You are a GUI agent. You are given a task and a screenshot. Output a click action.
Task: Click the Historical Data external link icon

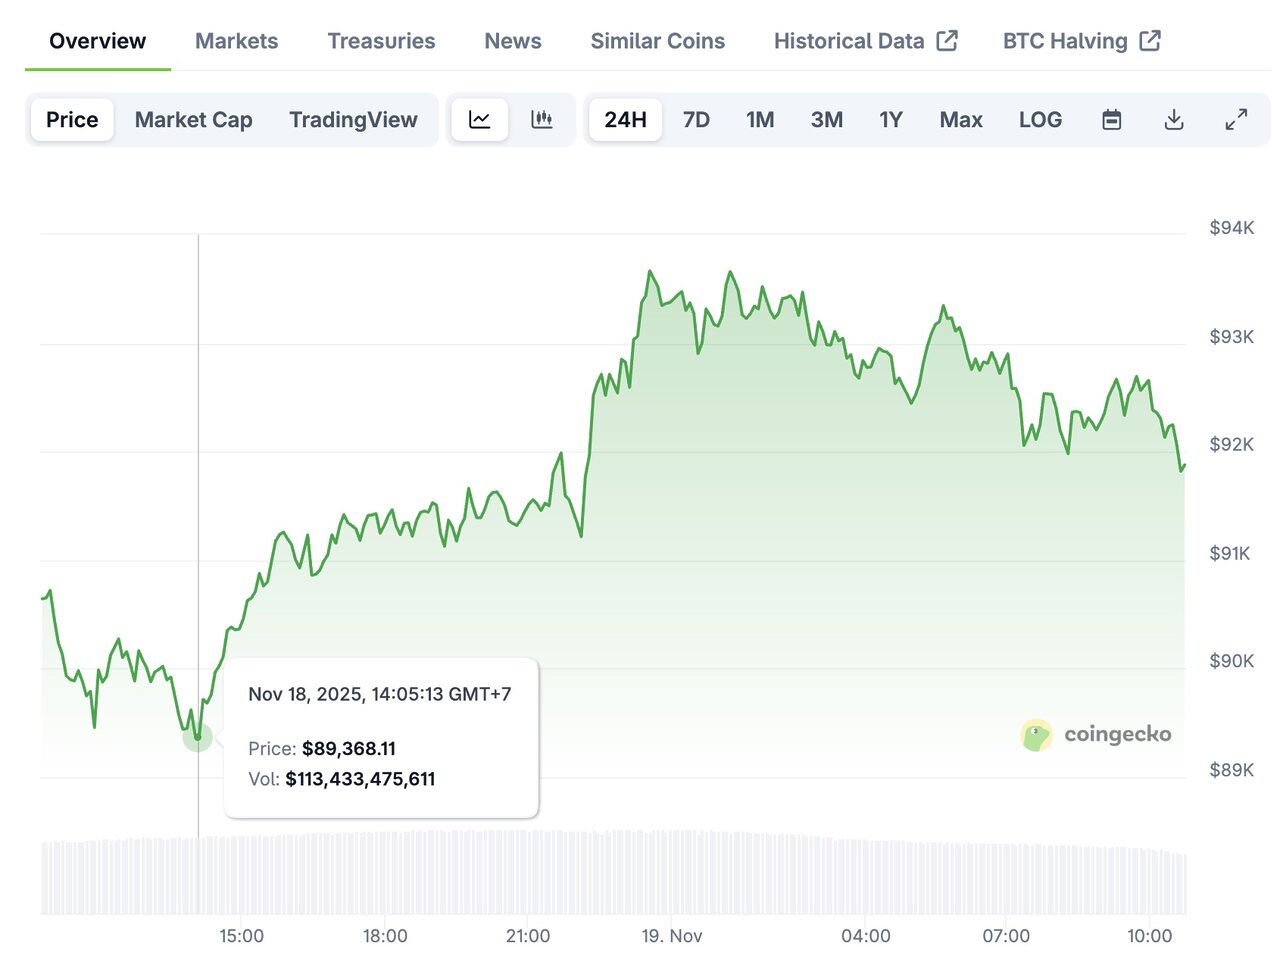[x=947, y=41]
